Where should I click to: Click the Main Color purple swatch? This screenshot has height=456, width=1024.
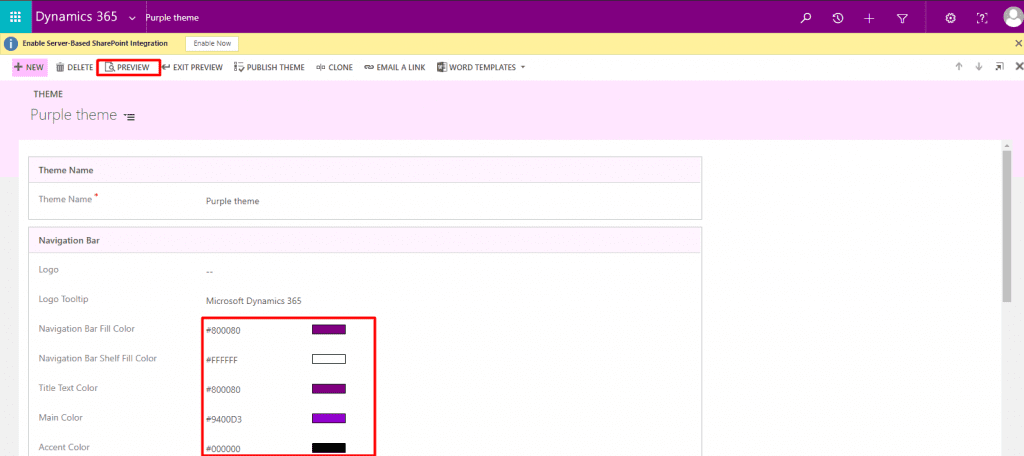329,418
